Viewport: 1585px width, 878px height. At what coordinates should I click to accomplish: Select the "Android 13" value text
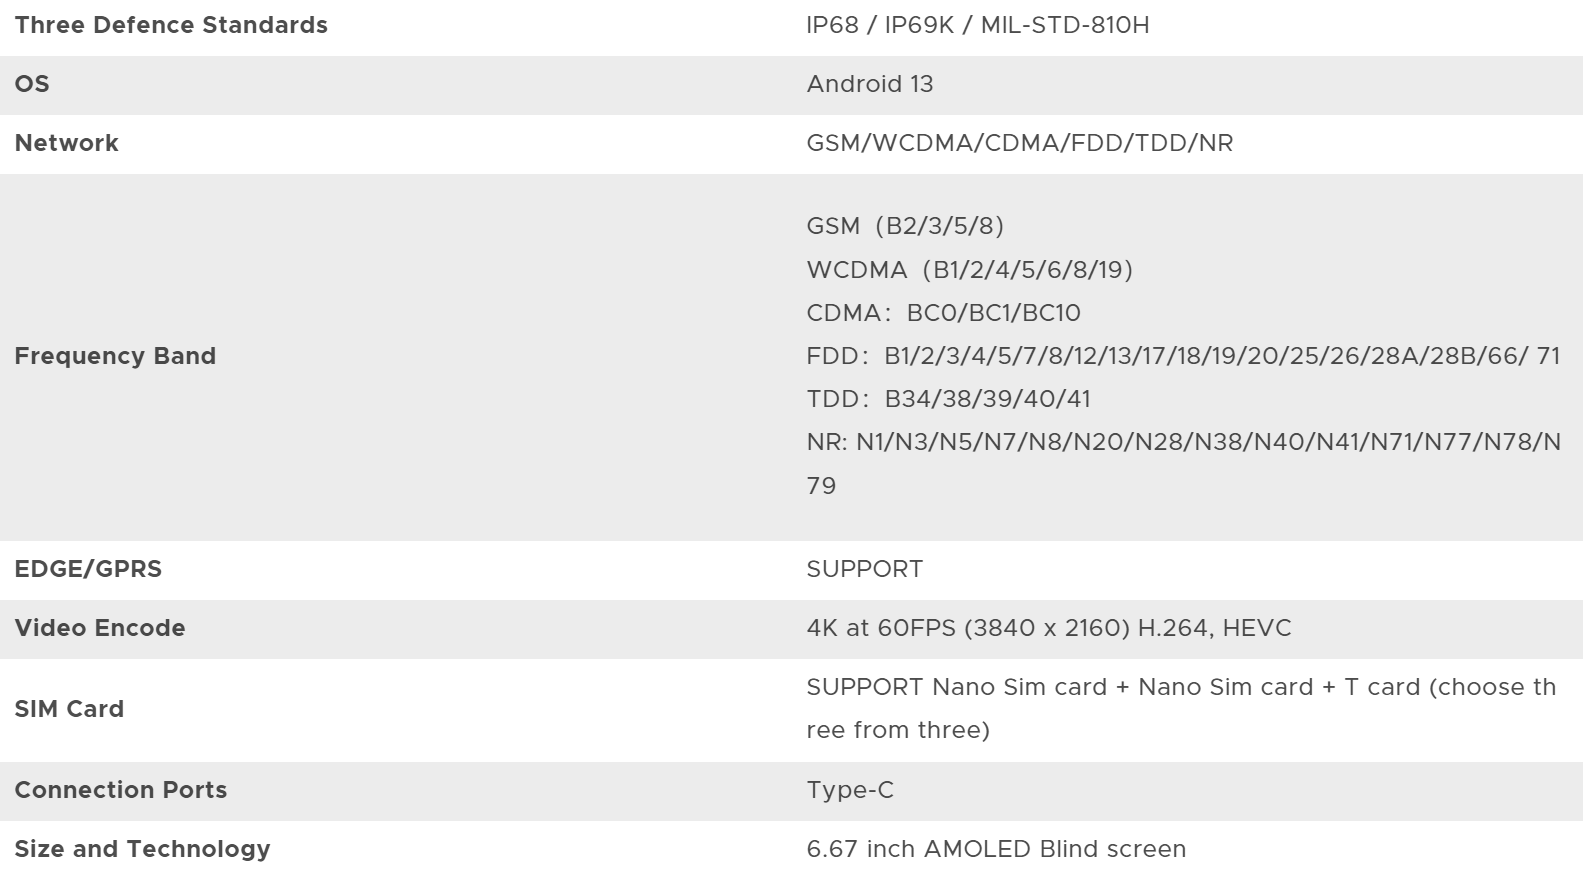[869, 84]
